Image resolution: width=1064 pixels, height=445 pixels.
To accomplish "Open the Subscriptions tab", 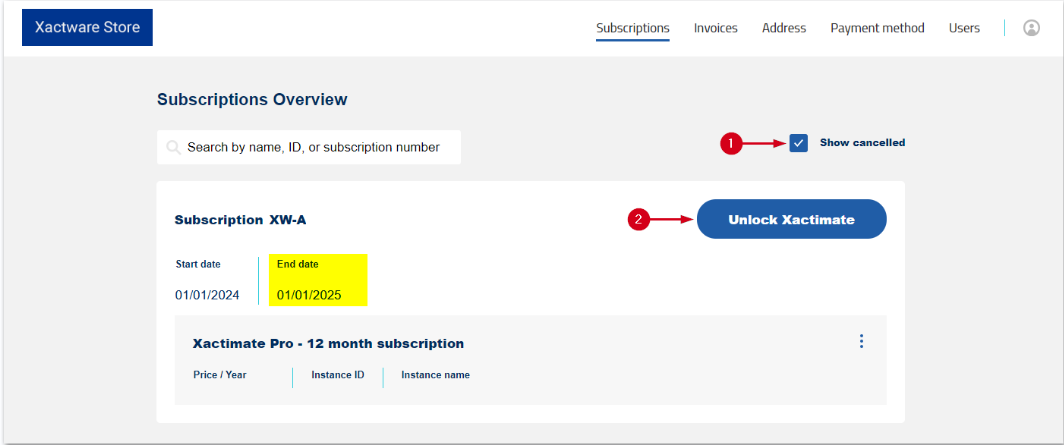I will pyautogui.click(x=633, y=28).
